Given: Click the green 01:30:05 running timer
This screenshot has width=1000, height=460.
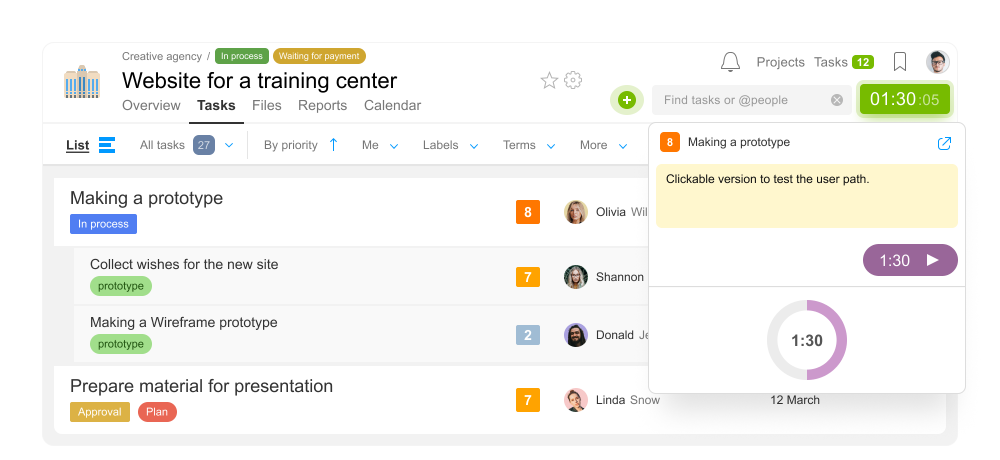Looking at the screenshot, I should click(904, 100).
